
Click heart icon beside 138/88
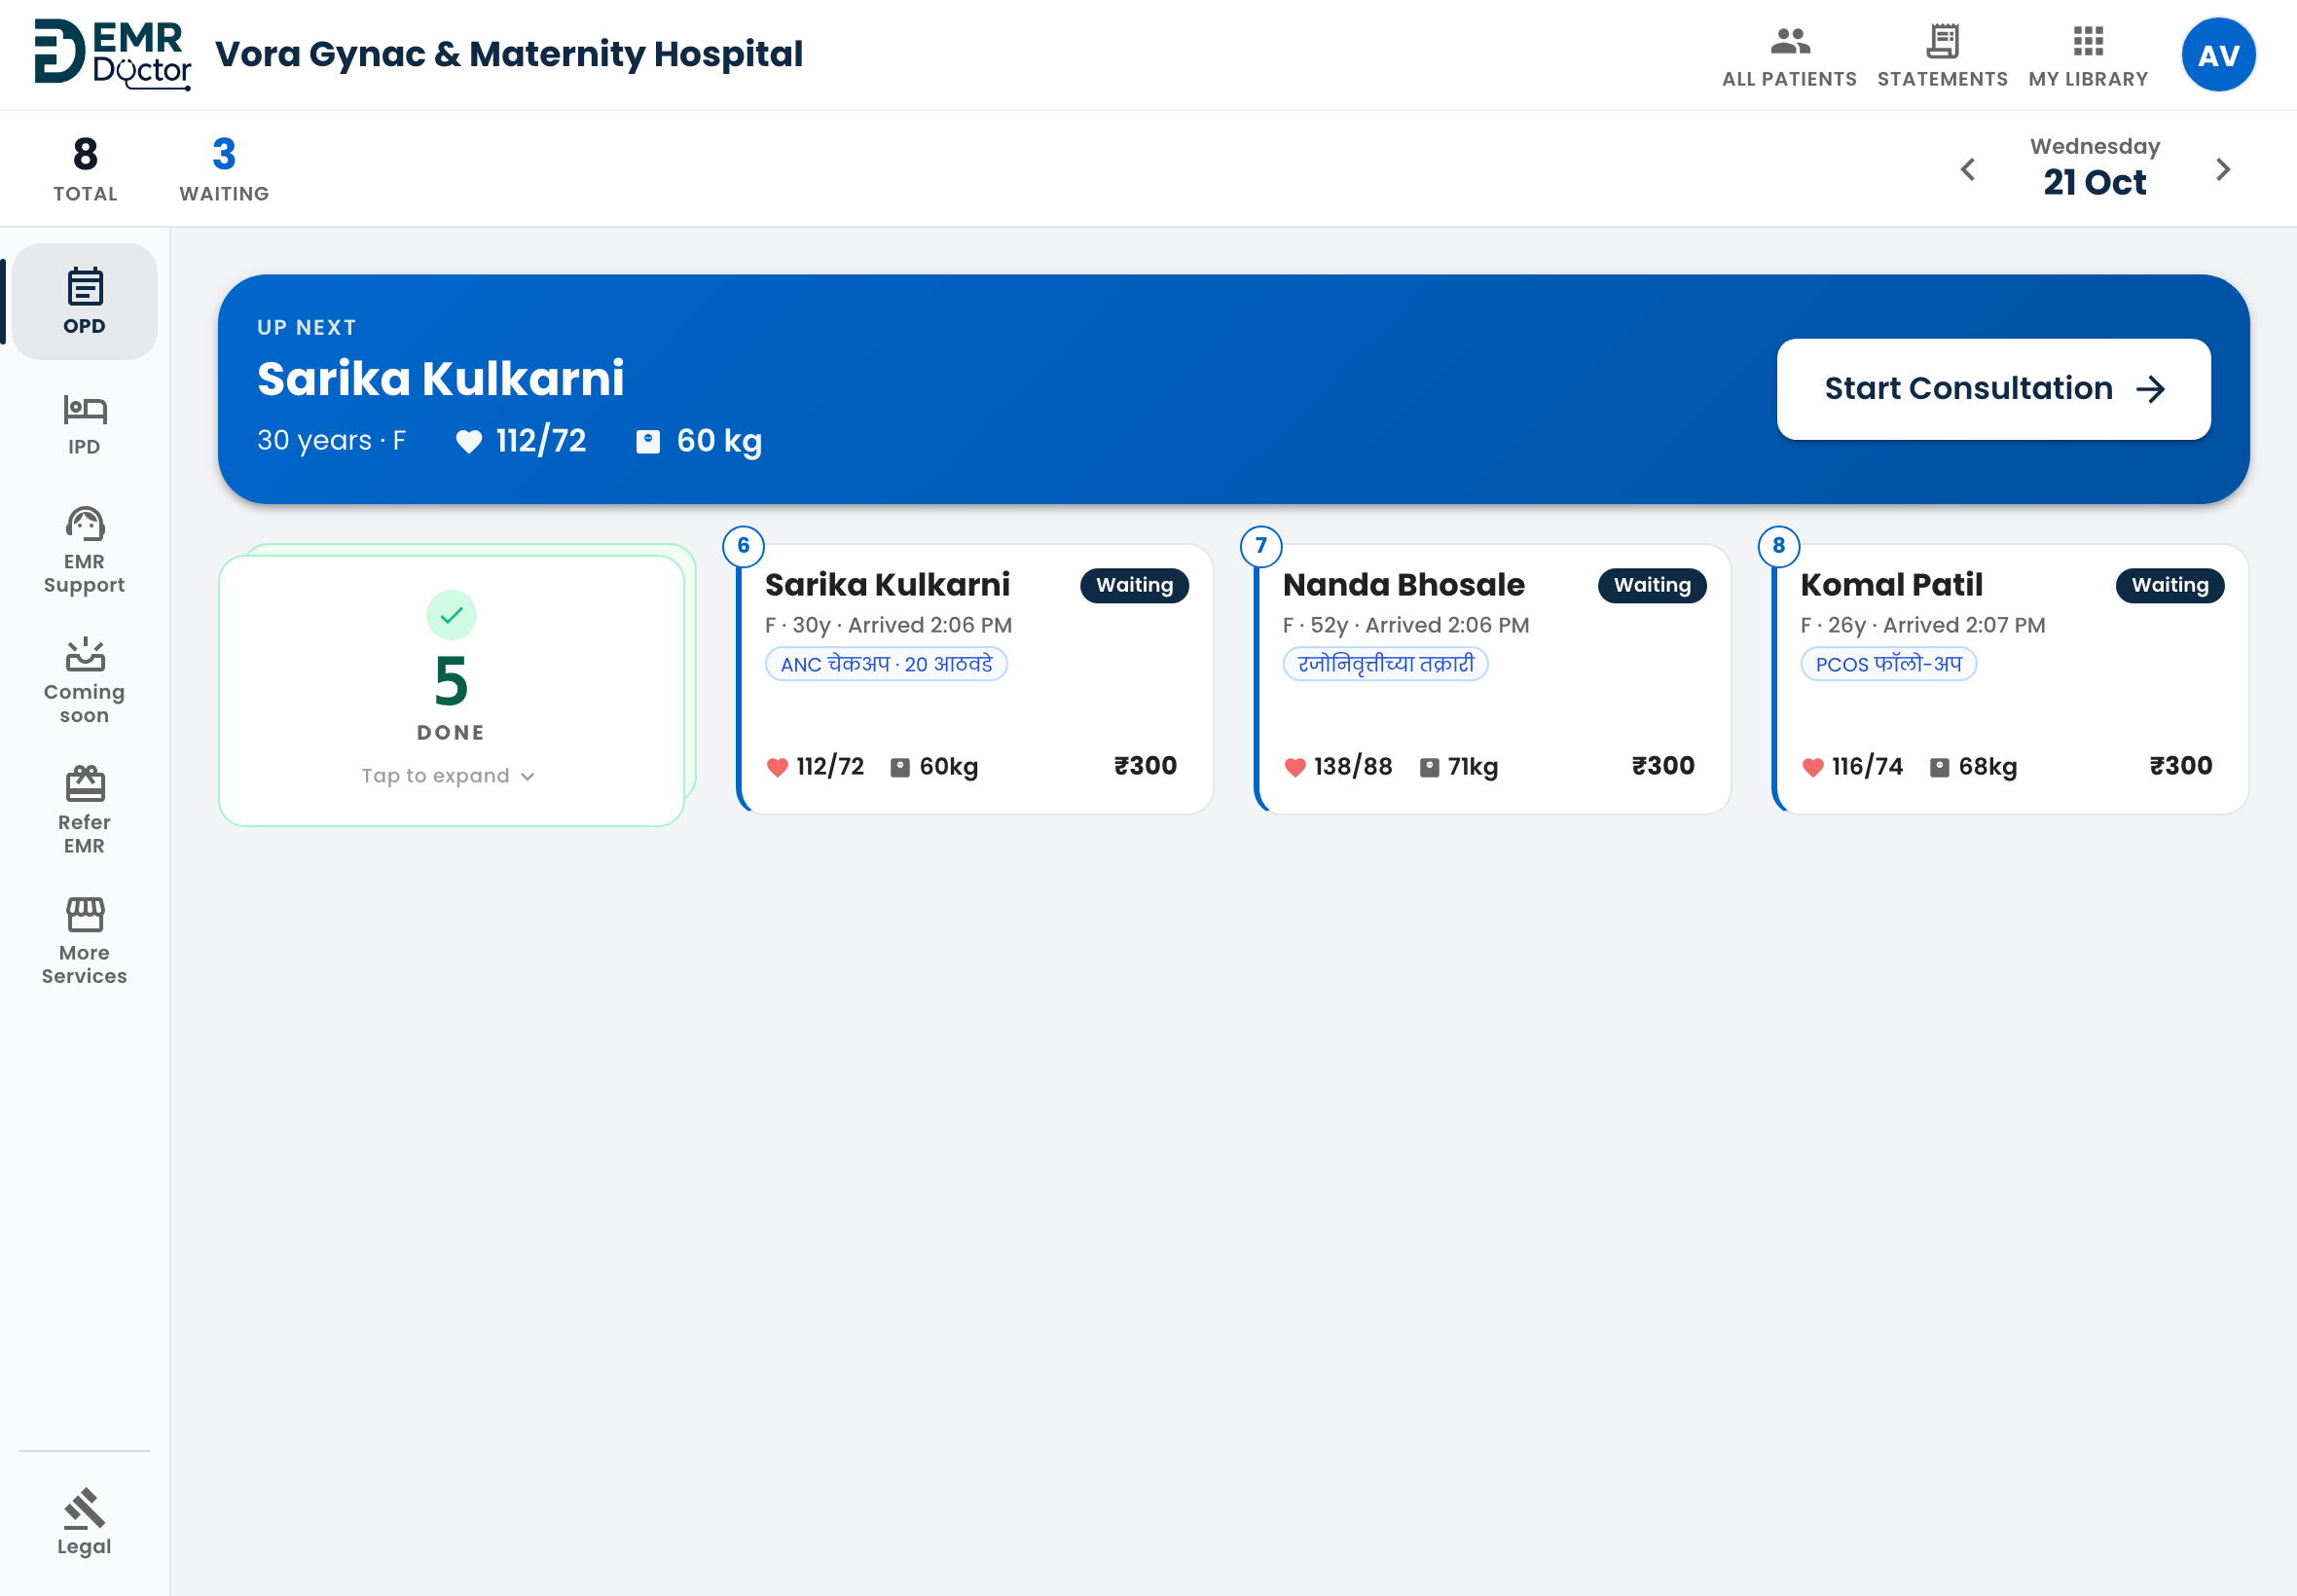(1295, 767)
